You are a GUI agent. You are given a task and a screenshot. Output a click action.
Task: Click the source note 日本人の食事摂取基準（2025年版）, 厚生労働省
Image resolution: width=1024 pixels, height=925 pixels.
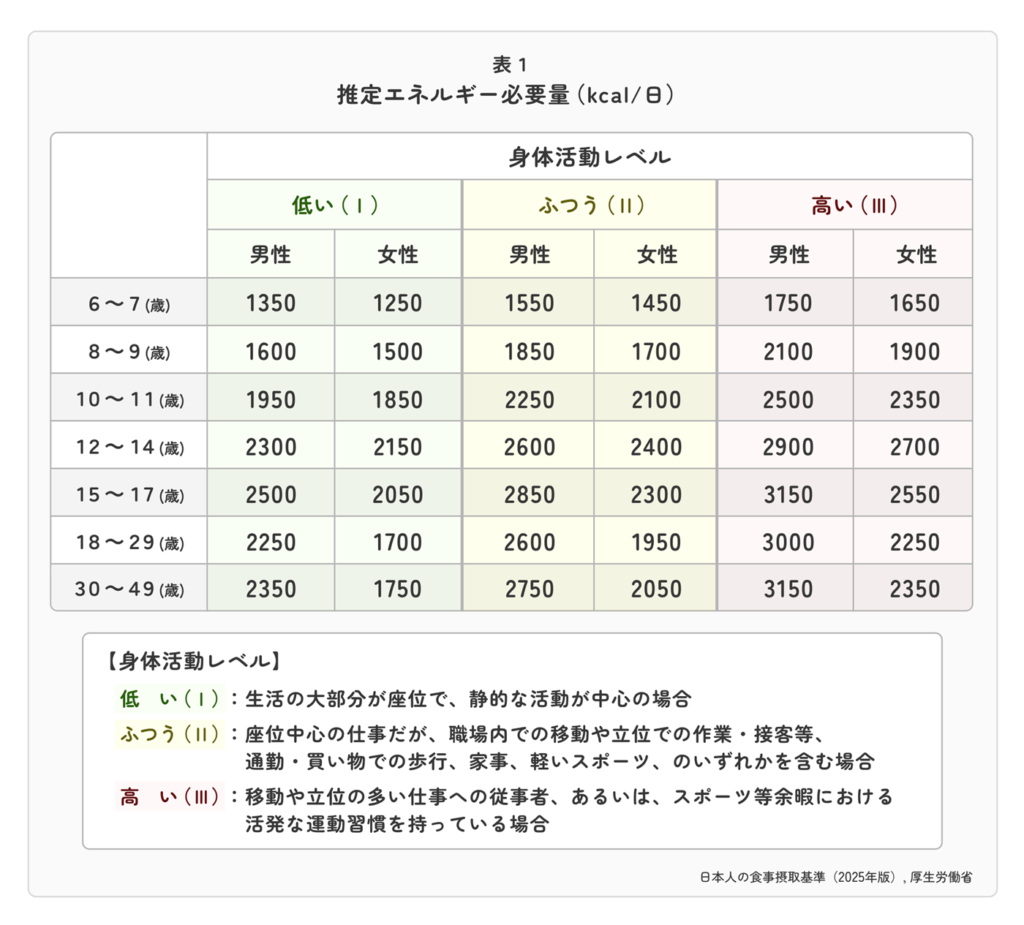point(836,877)
